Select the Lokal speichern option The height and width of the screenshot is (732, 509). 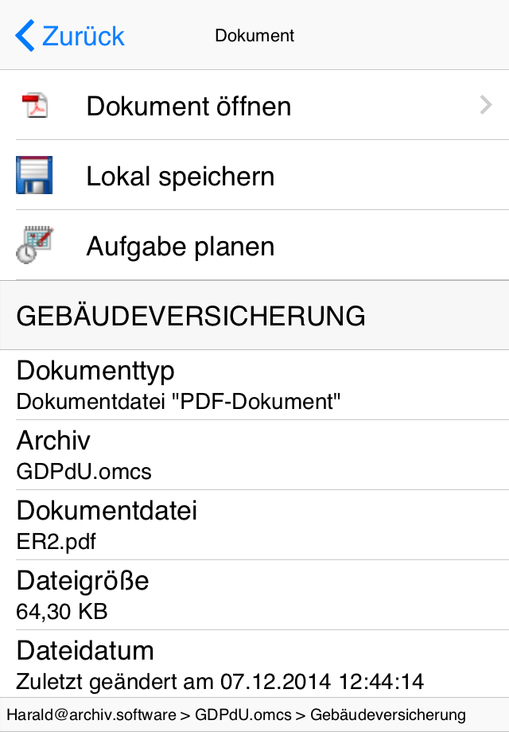pyautogui.click(x=254, y=175)
